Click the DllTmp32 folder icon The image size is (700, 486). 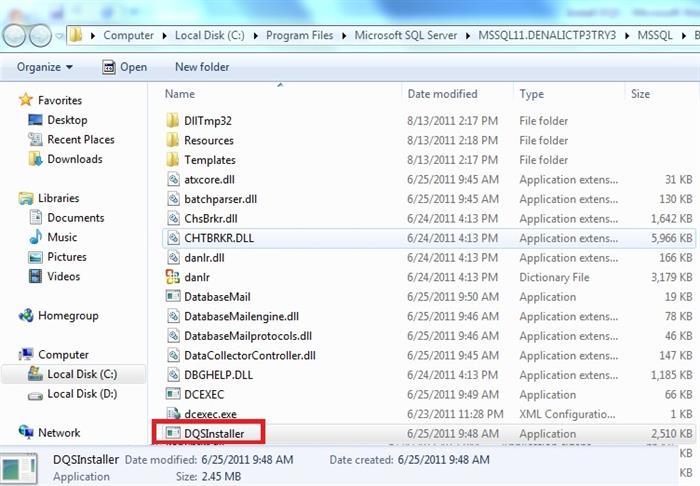click(x=173, y=120)
